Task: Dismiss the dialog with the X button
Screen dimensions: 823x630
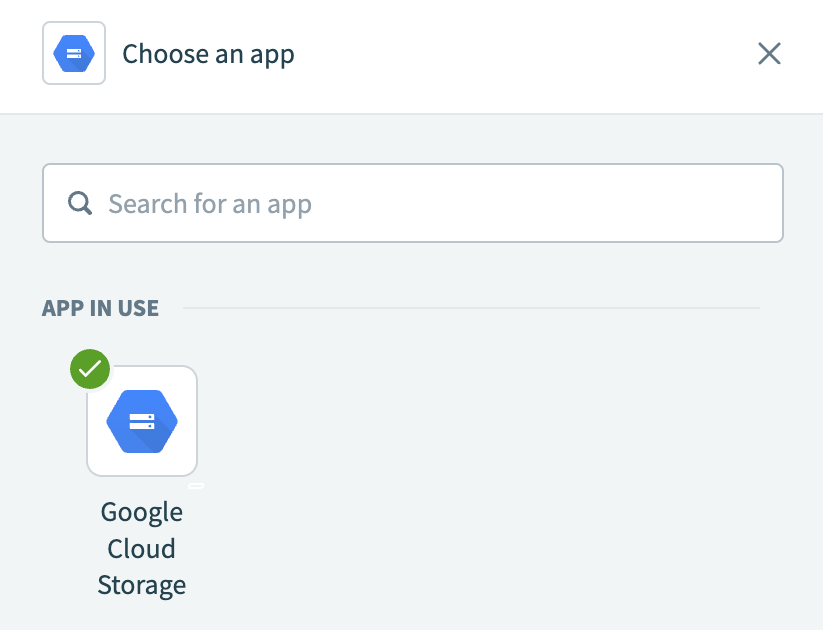Action: (x=769, y=54)
